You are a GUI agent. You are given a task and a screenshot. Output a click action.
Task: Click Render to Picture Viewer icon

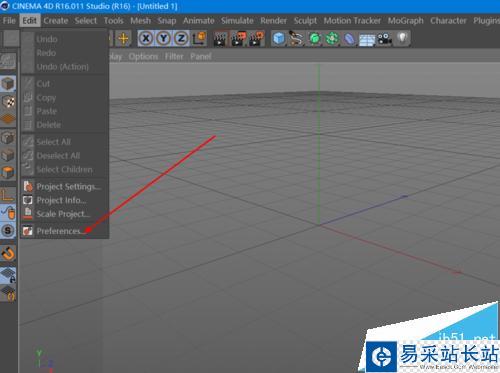tap(238, 39)
